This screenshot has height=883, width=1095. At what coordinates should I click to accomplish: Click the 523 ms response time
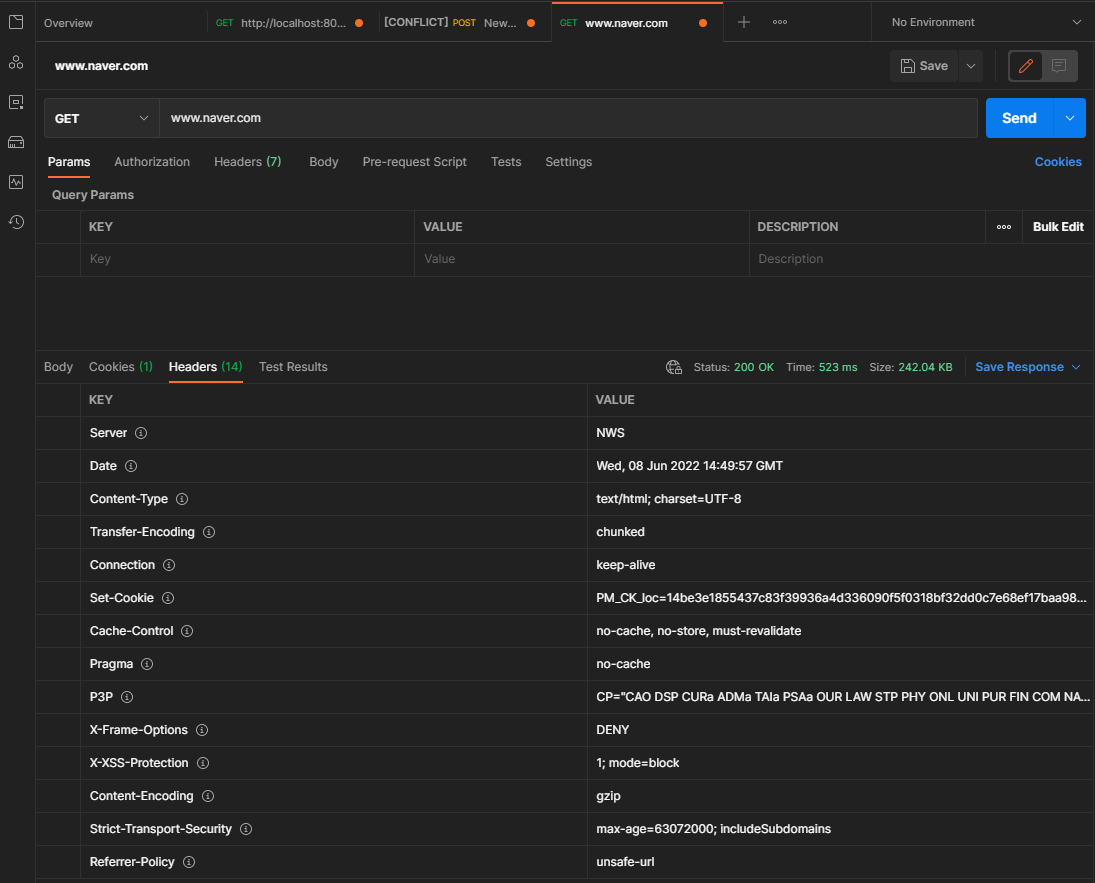point(838,367)
